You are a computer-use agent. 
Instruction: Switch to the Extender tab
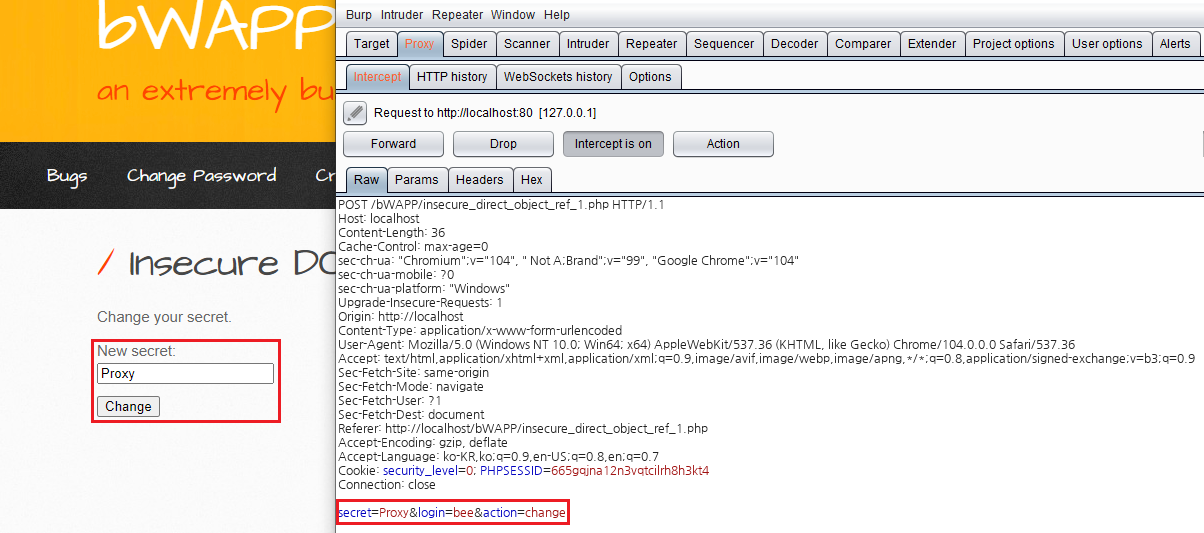coord(932,44)
